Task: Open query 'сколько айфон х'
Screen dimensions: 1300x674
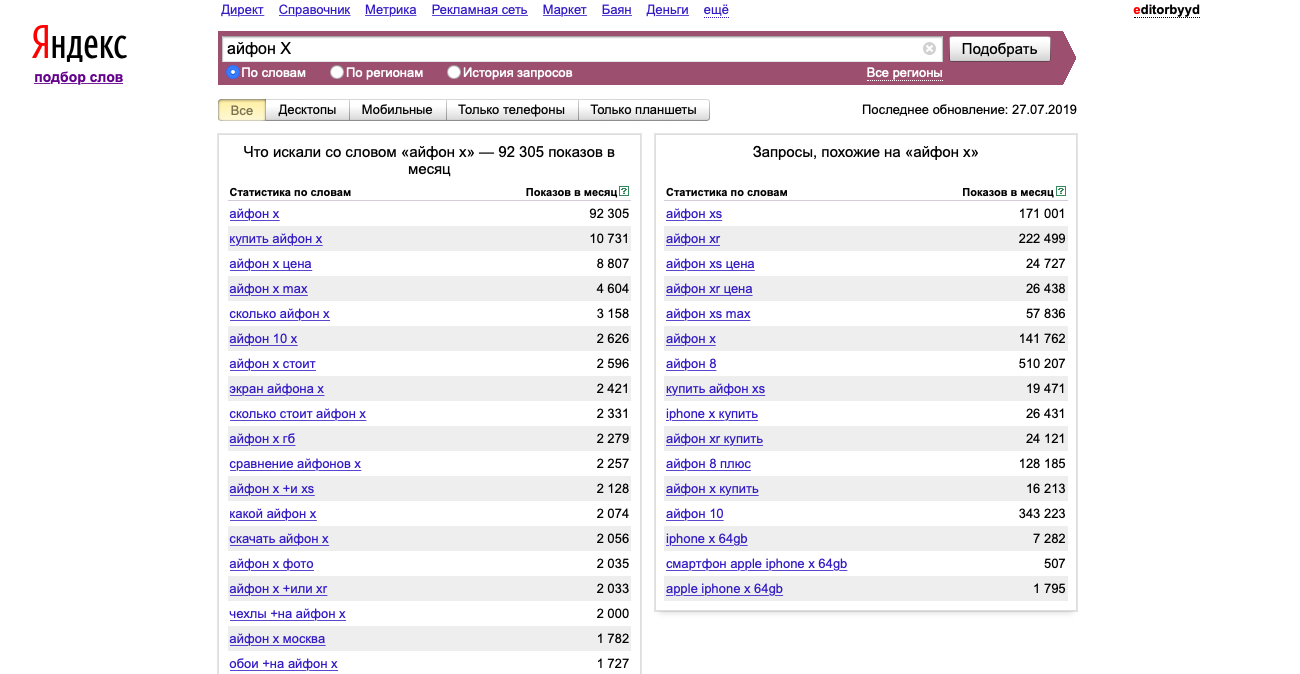Action: coord(279,314)
